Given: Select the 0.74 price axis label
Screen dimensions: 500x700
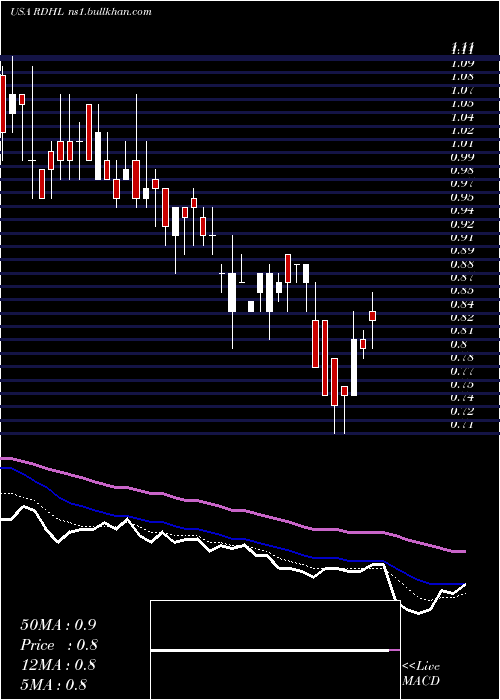Looking at the screenshot, I should 462,397.
